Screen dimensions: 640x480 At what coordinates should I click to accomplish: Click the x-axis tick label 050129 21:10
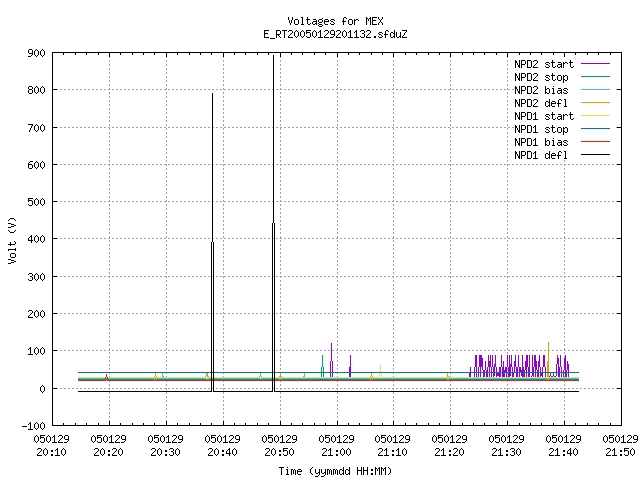pyautogui.click(x=393, y=446)
